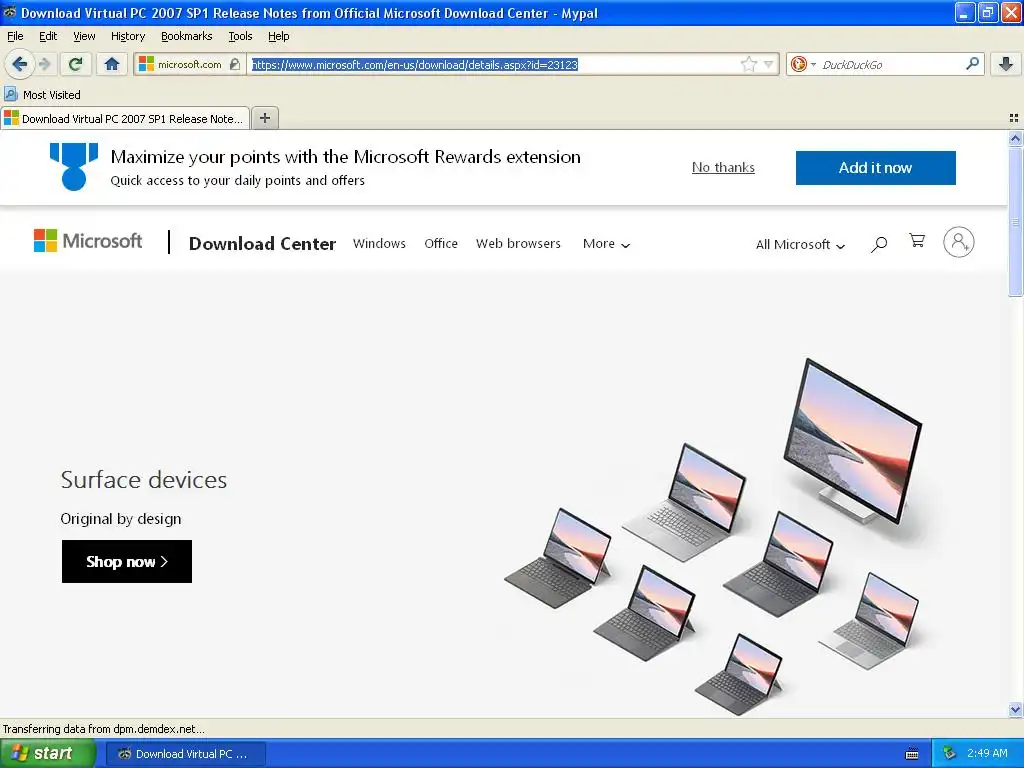Image resolution: width=1024 pixels, height=768 pixels.
Task: Click the DuckDuckGo search input field
Action: pyautogui.click(x=889, y=64)
